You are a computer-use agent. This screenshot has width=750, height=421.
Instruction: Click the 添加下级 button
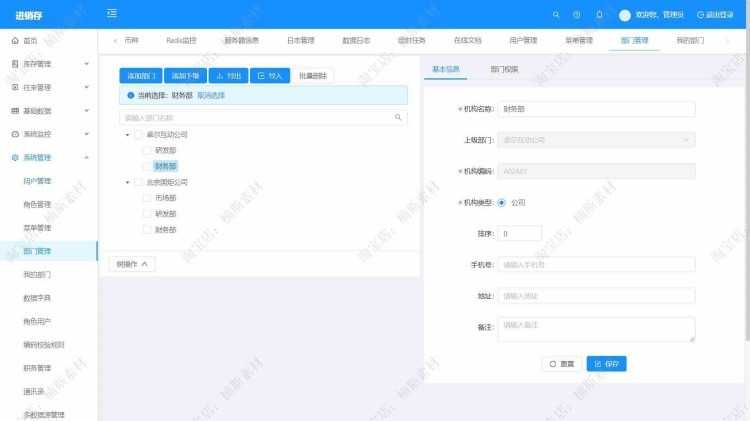tap(186, 76)
